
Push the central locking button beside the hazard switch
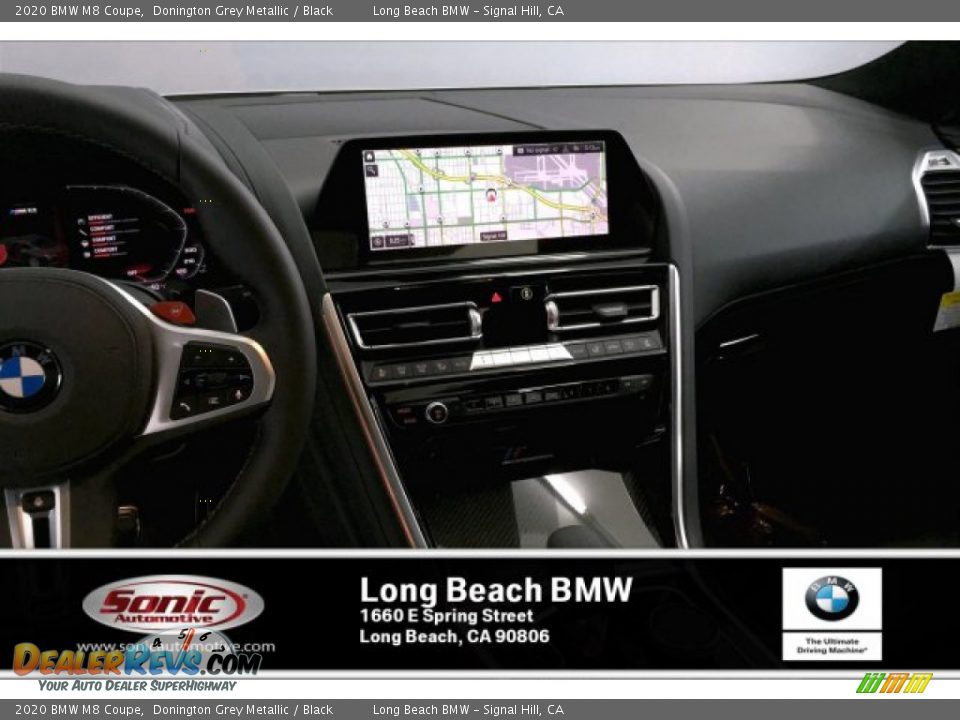coord(525,293)
